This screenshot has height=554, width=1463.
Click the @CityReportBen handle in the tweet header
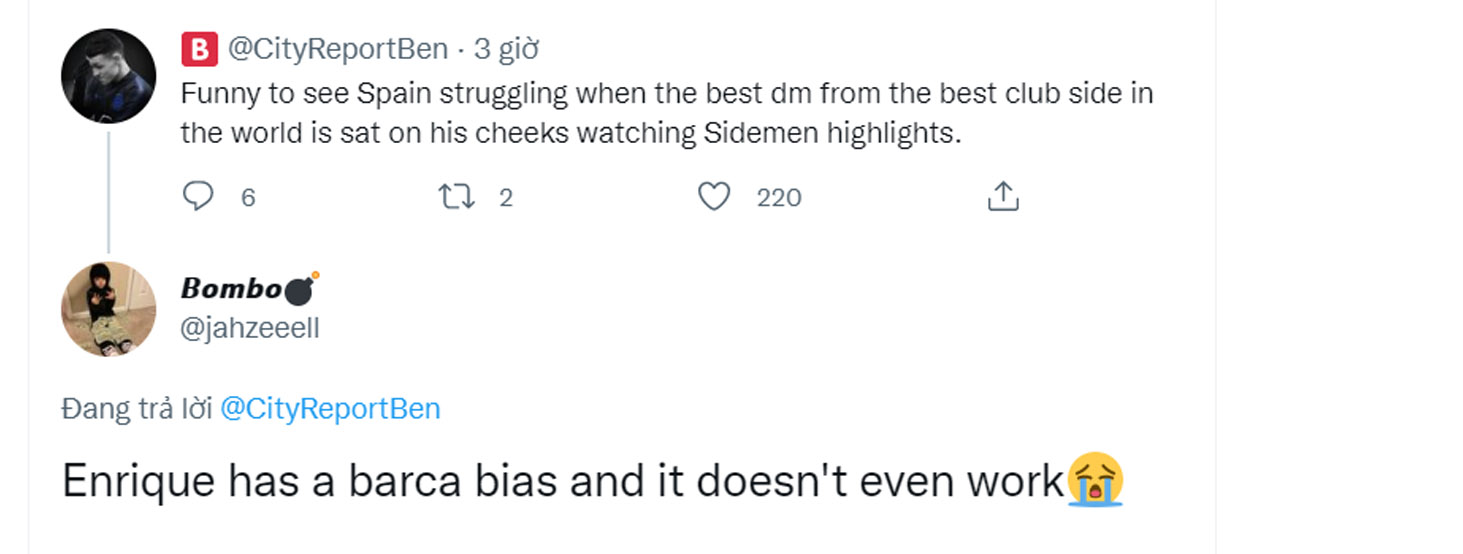(x=337, y=48)
